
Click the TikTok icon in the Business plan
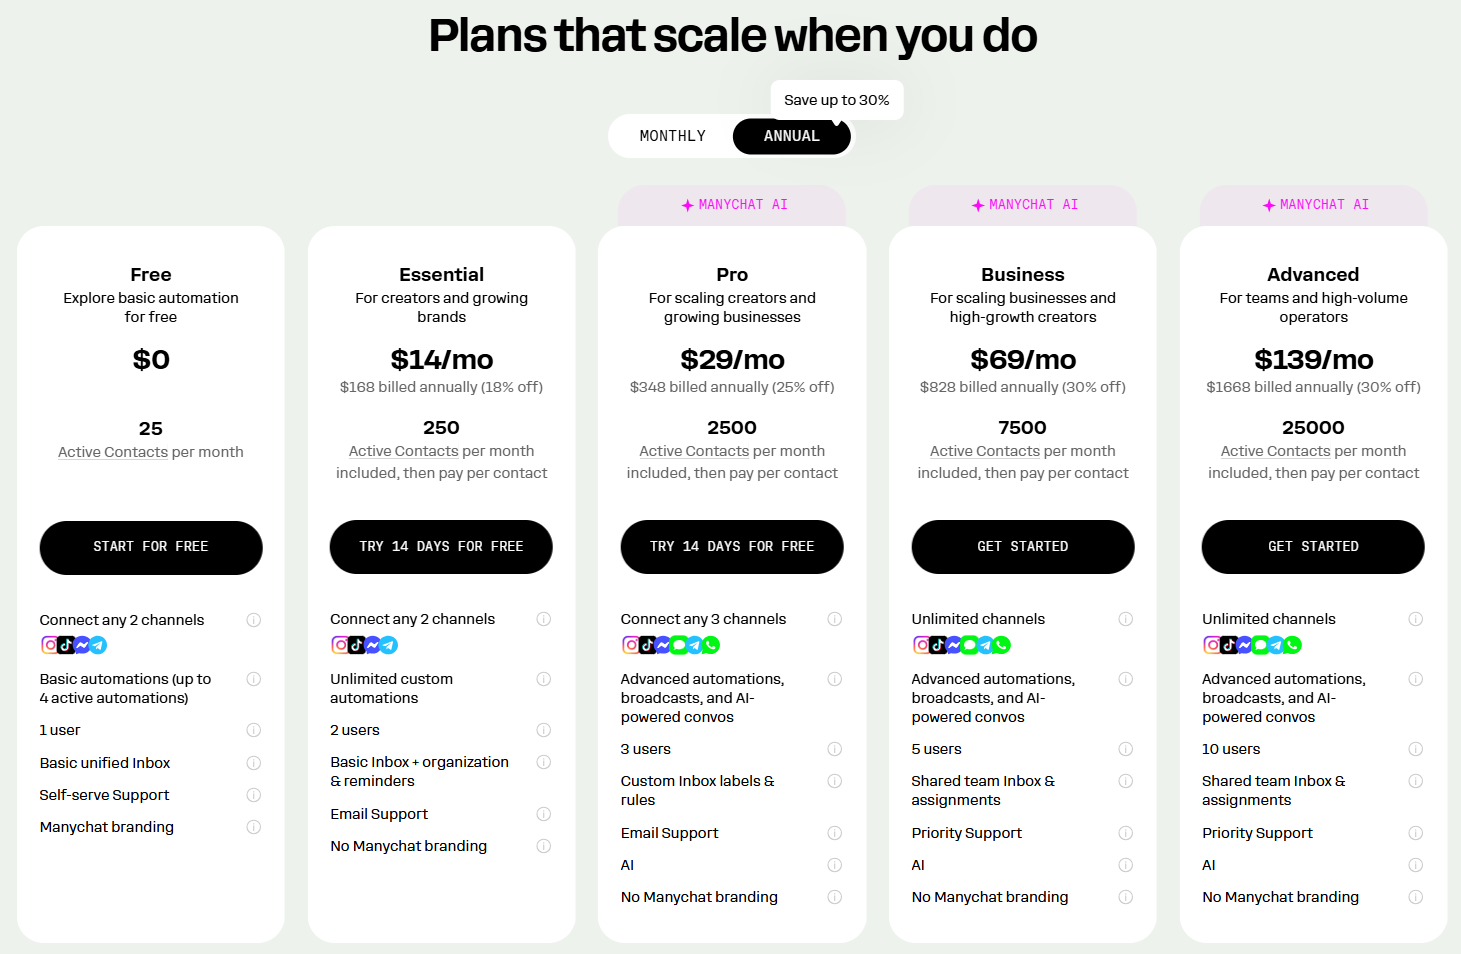pyautogui.click(x=937, y=645)
